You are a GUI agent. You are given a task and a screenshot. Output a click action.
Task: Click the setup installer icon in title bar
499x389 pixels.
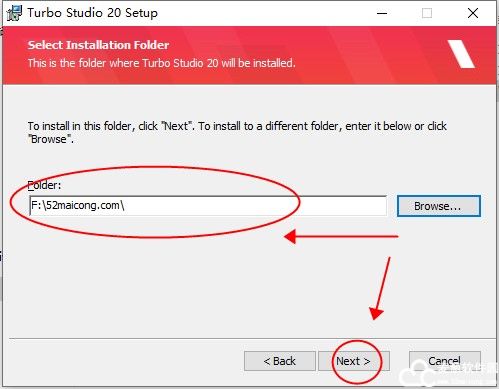(14, 13)
